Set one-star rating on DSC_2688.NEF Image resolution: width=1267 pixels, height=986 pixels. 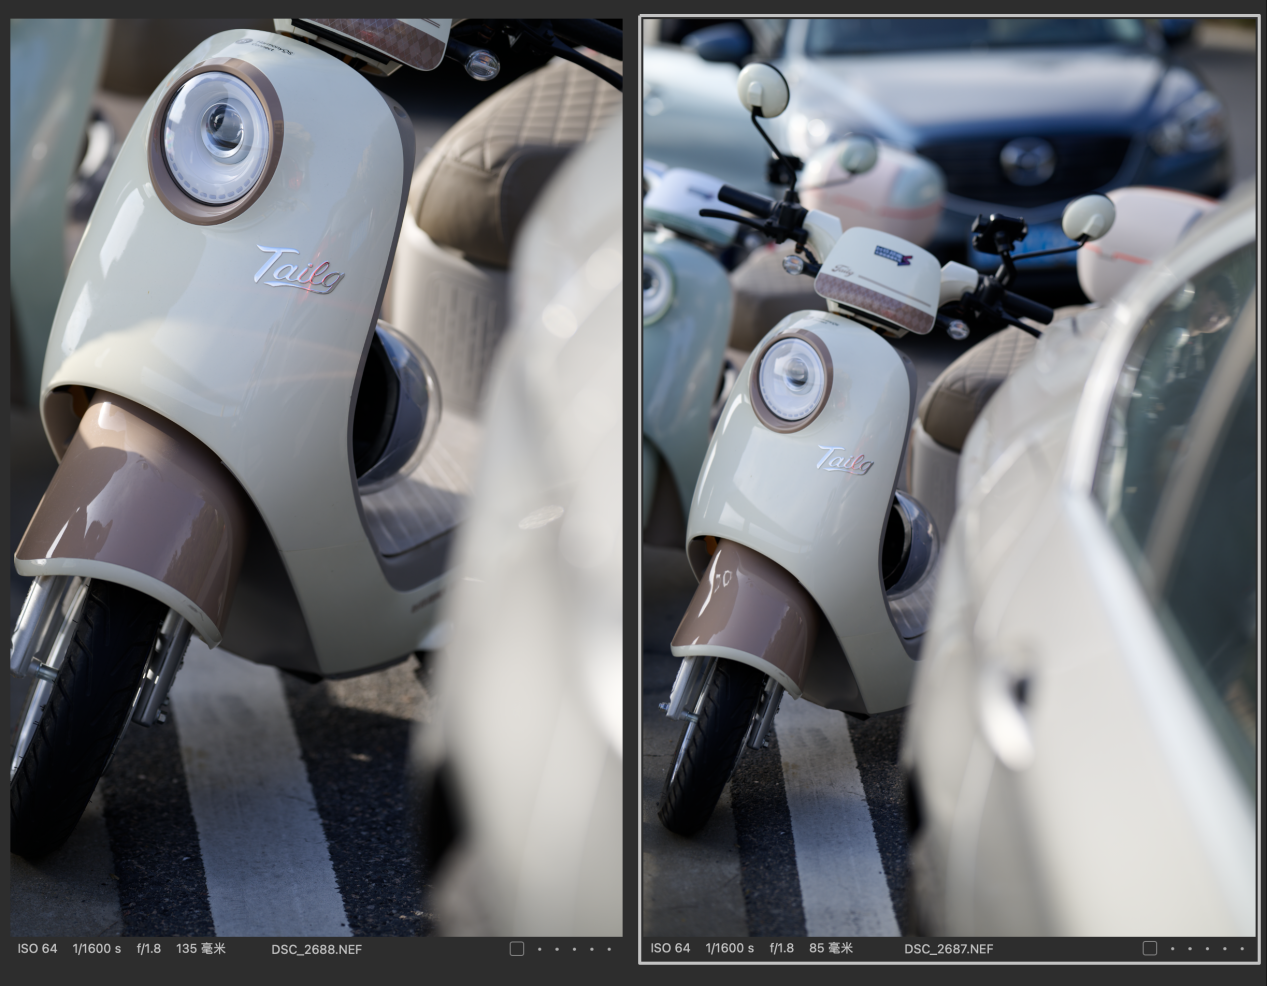coord(540,949)
